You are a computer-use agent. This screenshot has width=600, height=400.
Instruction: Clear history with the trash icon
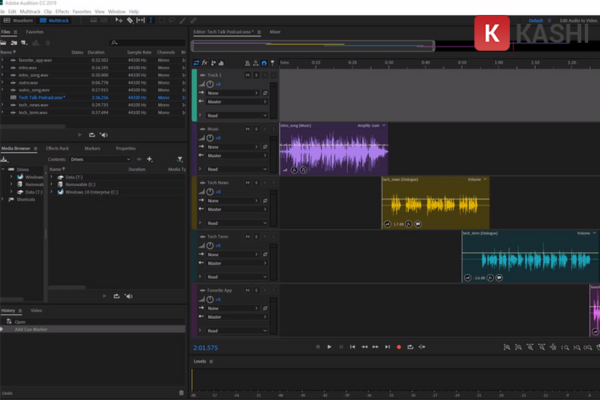(181, 393)
